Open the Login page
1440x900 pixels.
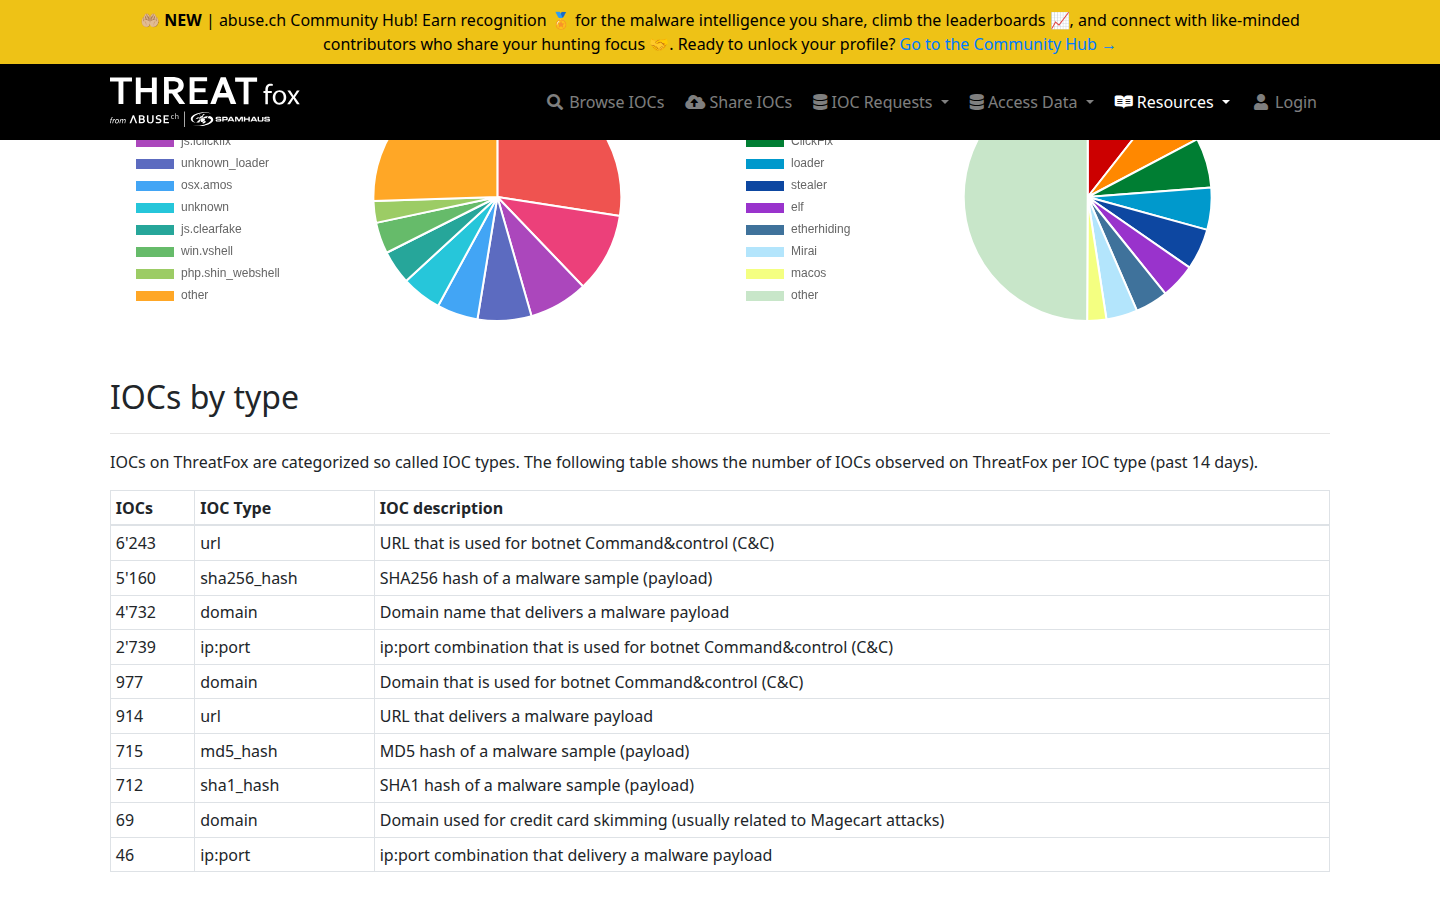1285,102
